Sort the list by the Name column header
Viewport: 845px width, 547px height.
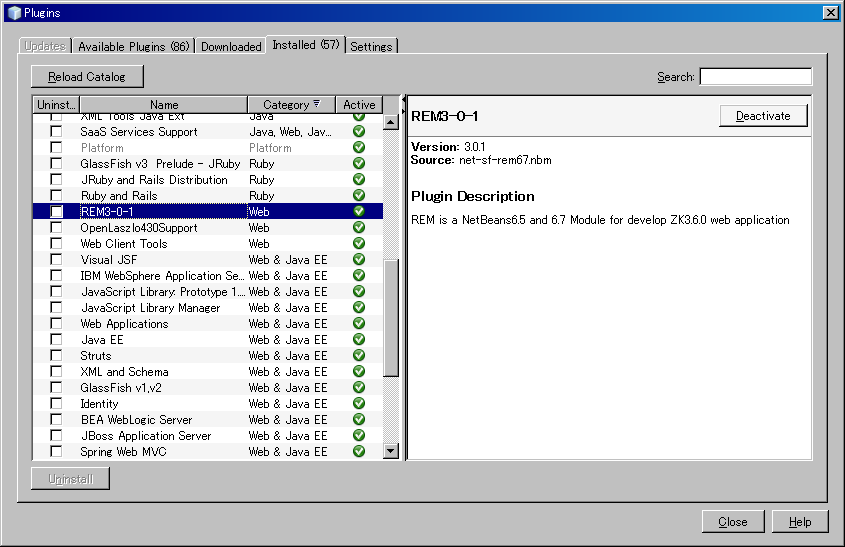[x=164, y=105]
